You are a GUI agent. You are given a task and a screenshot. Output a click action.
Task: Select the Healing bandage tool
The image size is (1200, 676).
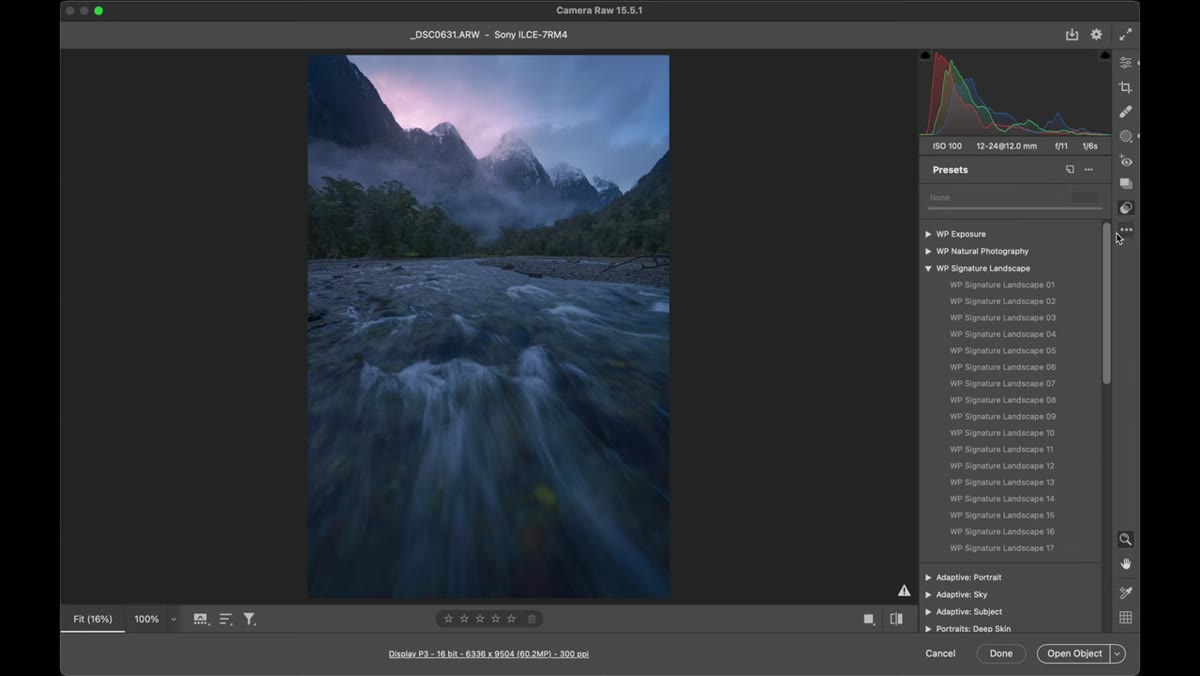click(x=1126, y=112)
